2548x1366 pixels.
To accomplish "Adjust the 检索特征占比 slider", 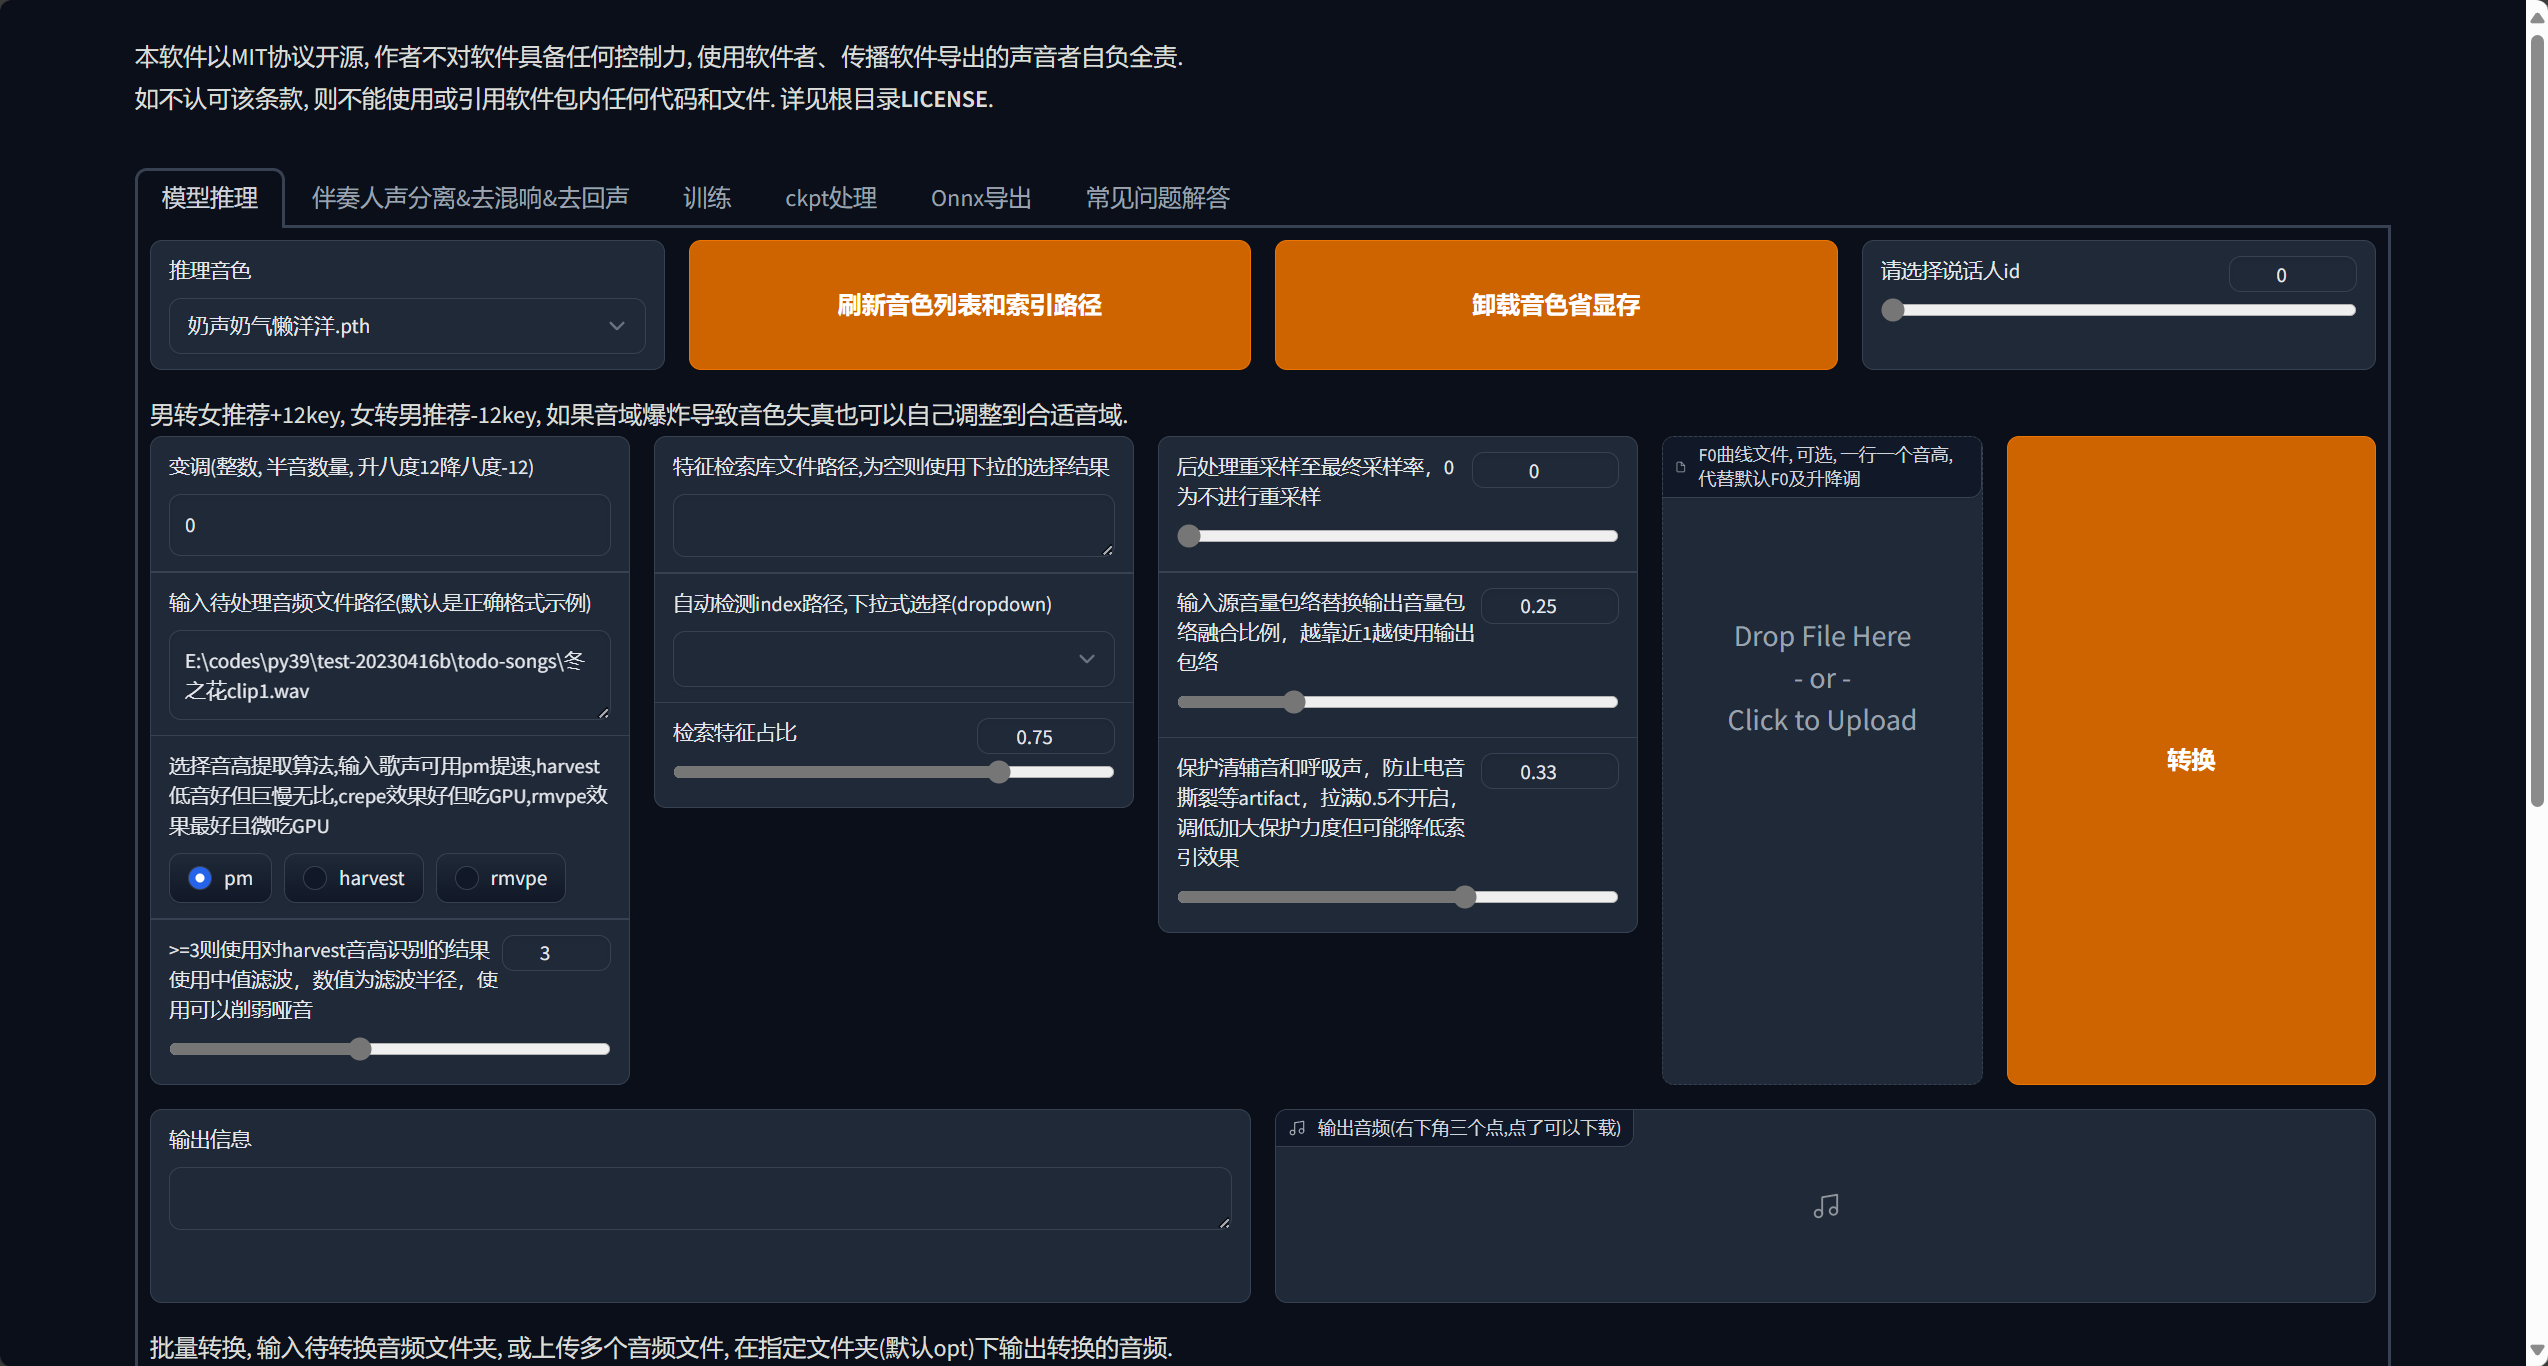I will (x=894, y=772).
